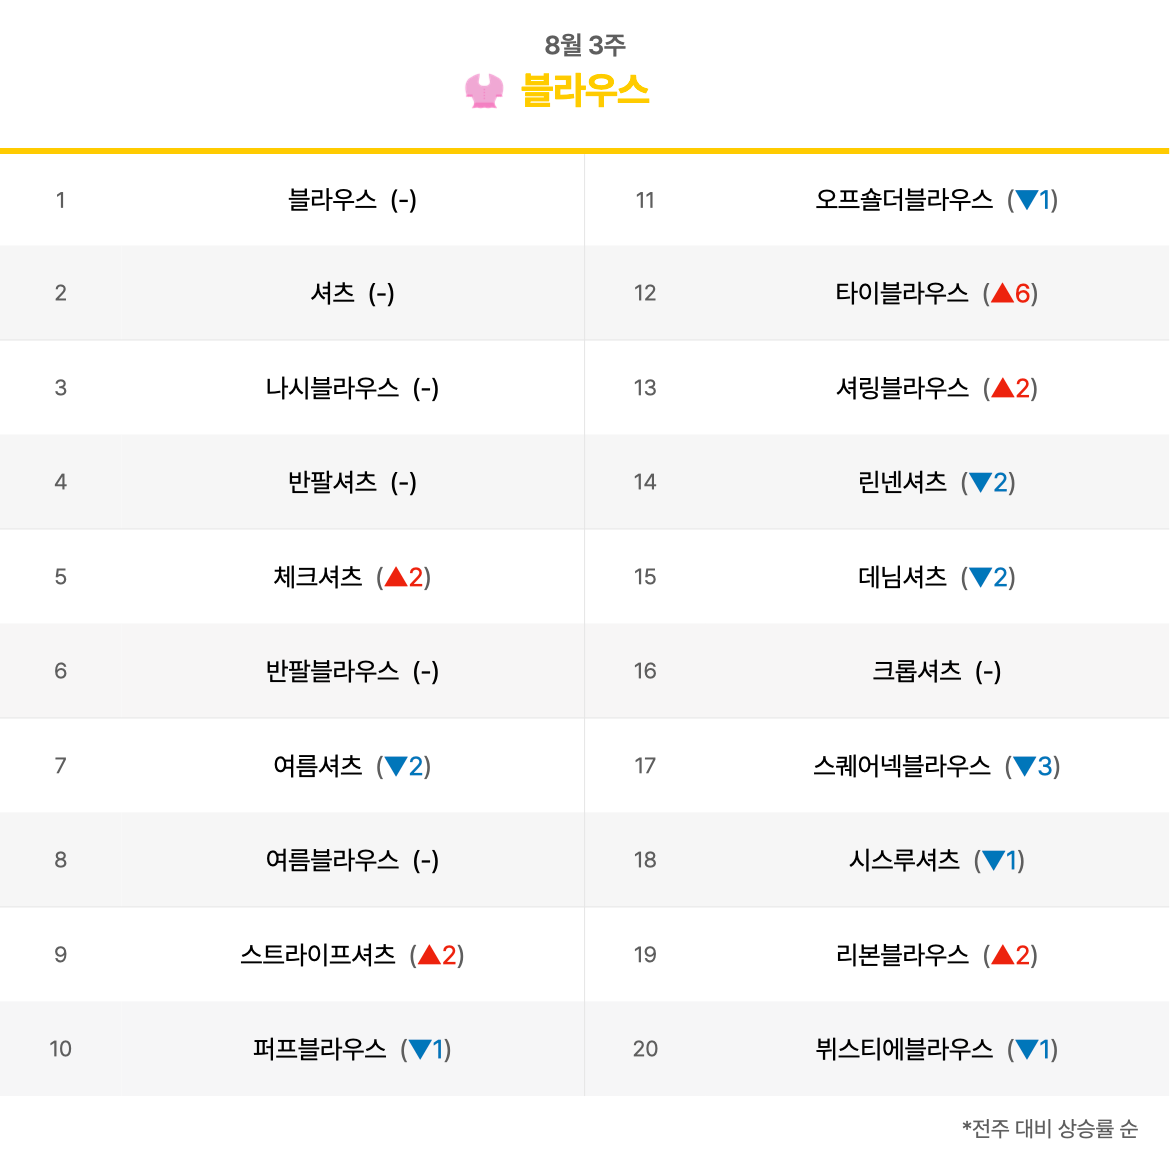Click the blue down arrow beside 퍼프블라우스

tap(420, 1050)
